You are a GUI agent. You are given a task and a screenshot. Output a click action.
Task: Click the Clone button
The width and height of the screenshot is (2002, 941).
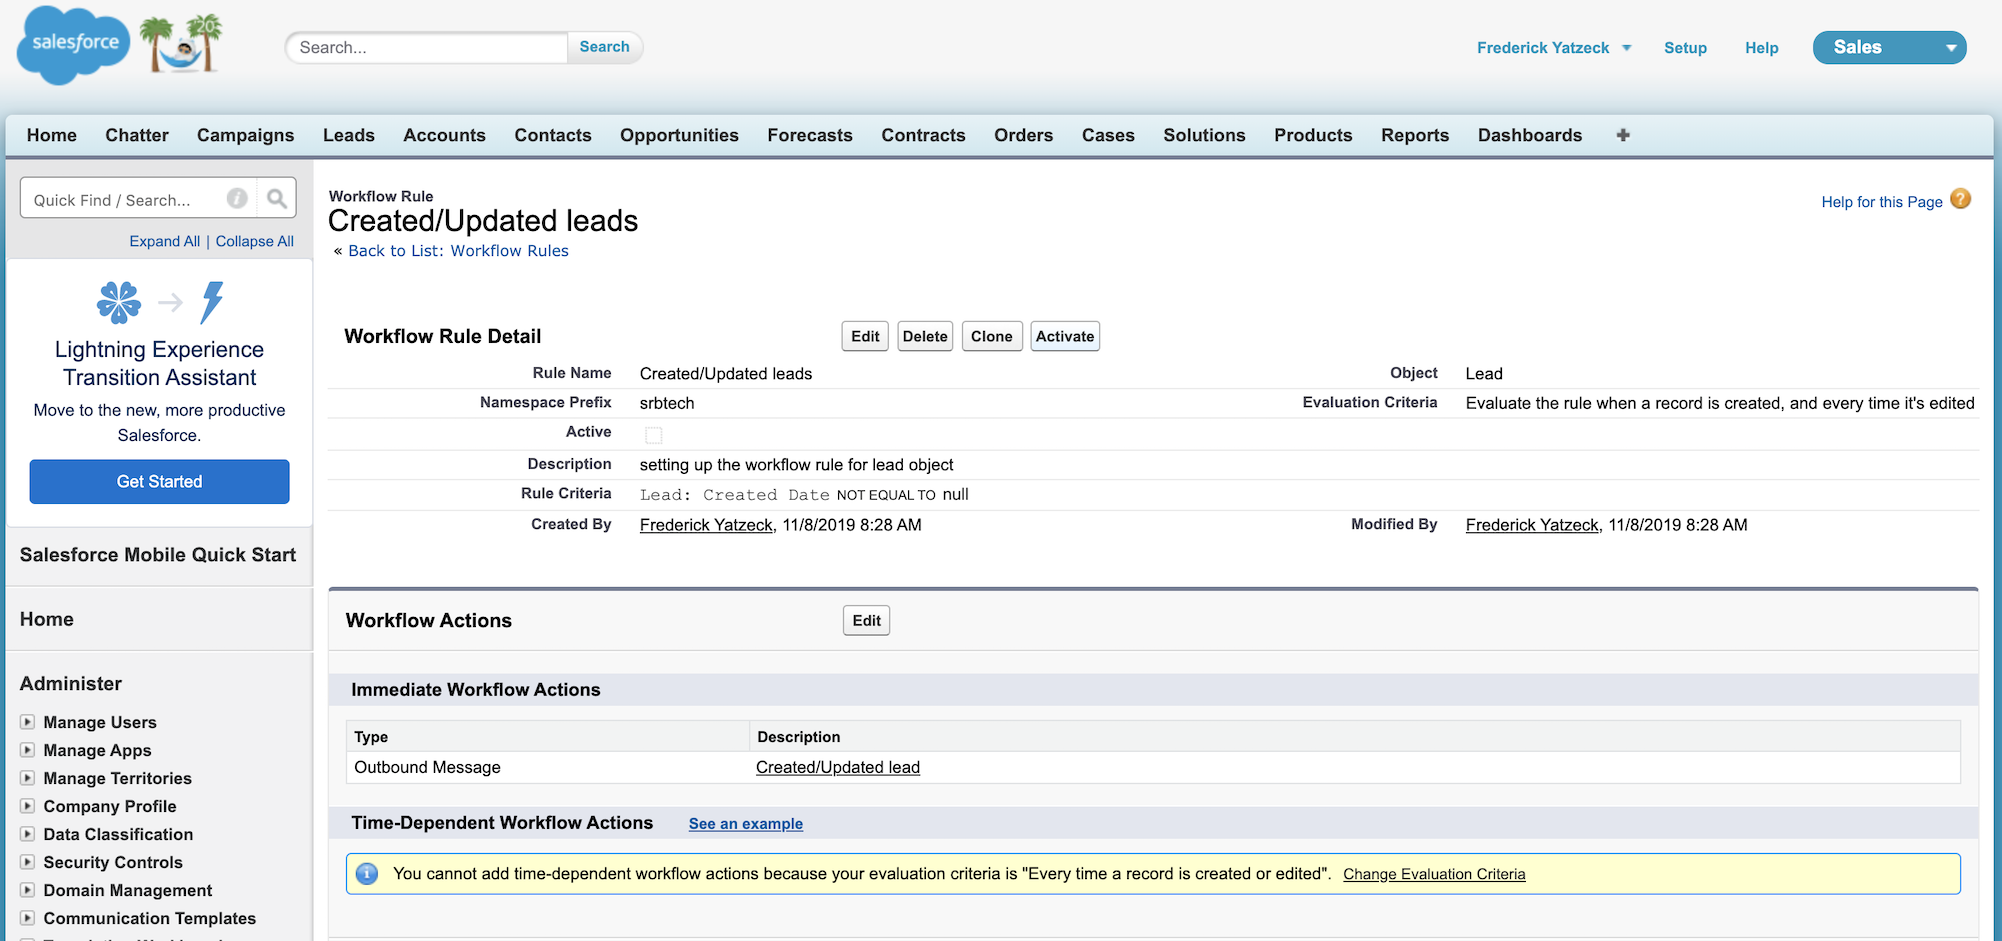tap(991, 336)
